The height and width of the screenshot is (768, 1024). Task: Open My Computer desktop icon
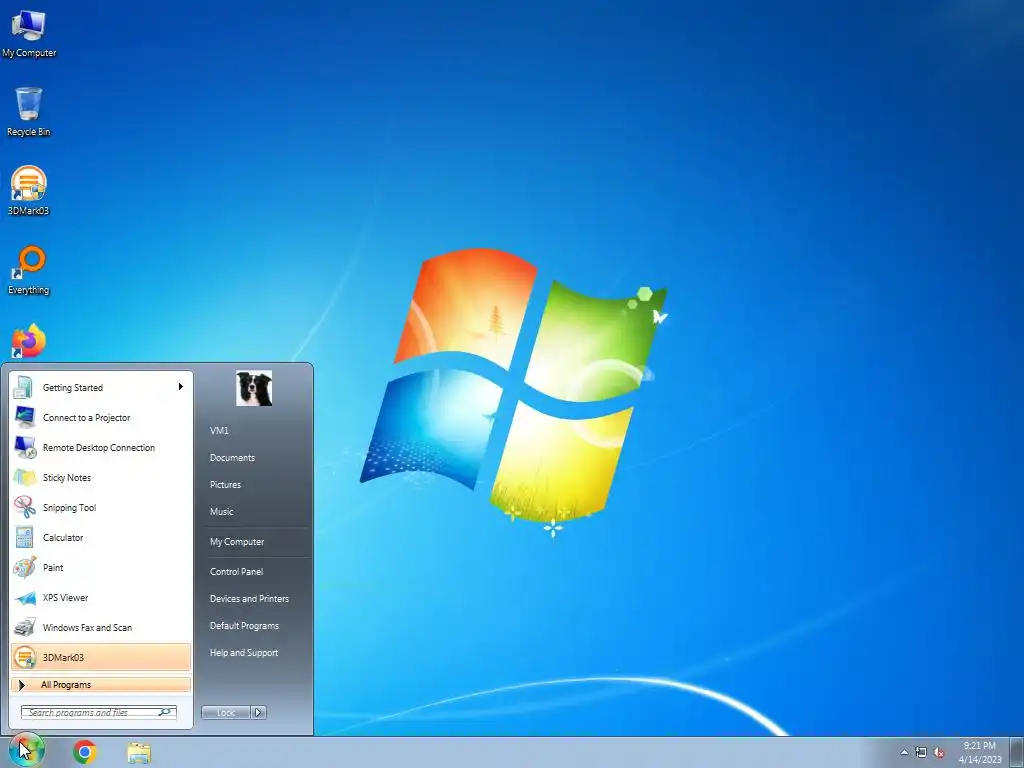point(28,34)
